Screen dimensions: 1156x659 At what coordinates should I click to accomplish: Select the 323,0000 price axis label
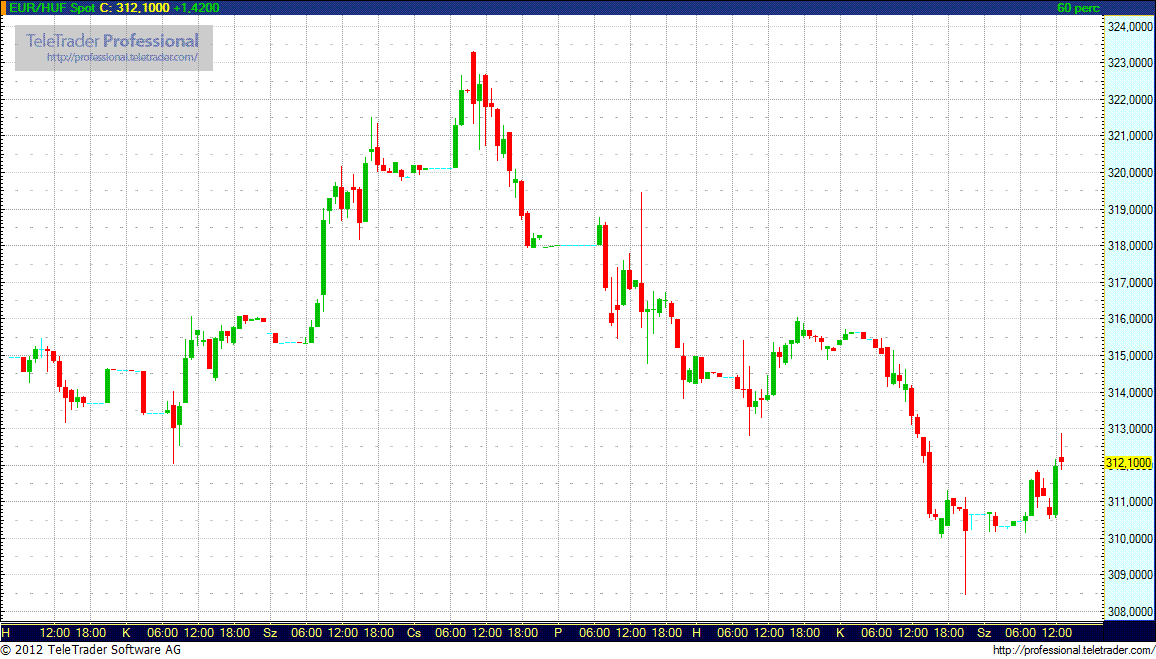coord(1129,63)
